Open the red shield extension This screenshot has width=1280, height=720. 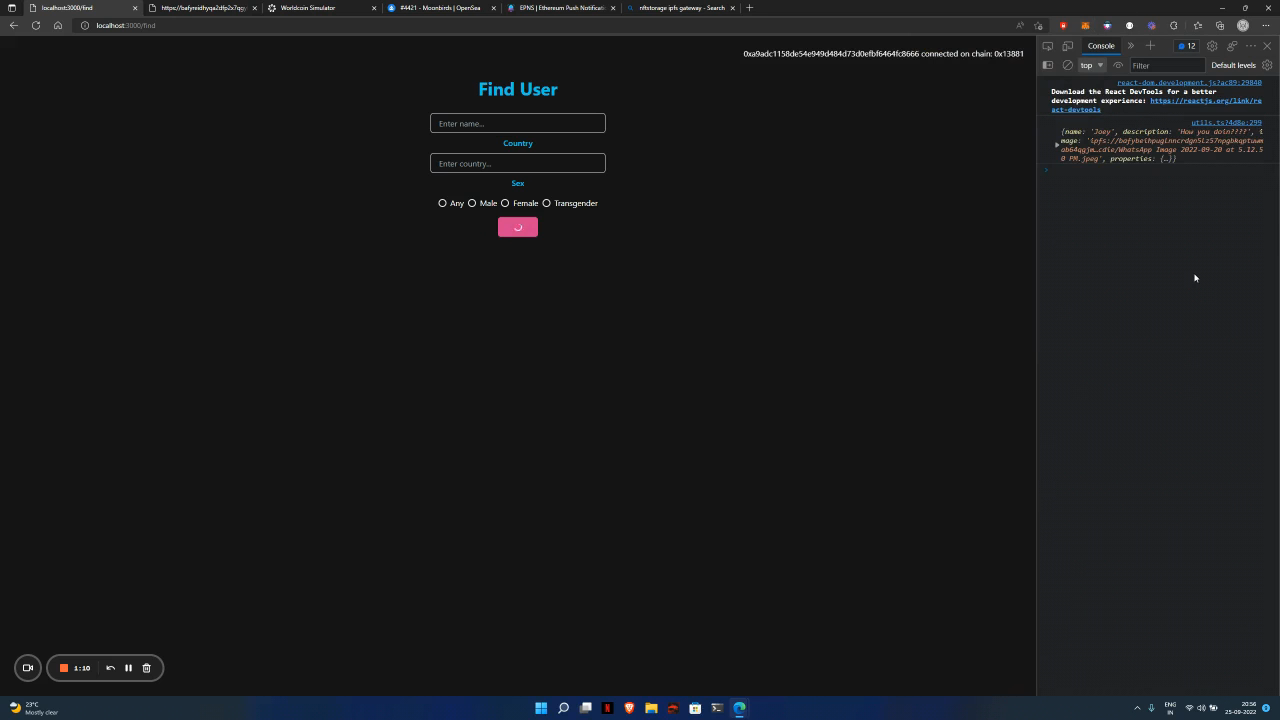click(x=1063, y=25)
